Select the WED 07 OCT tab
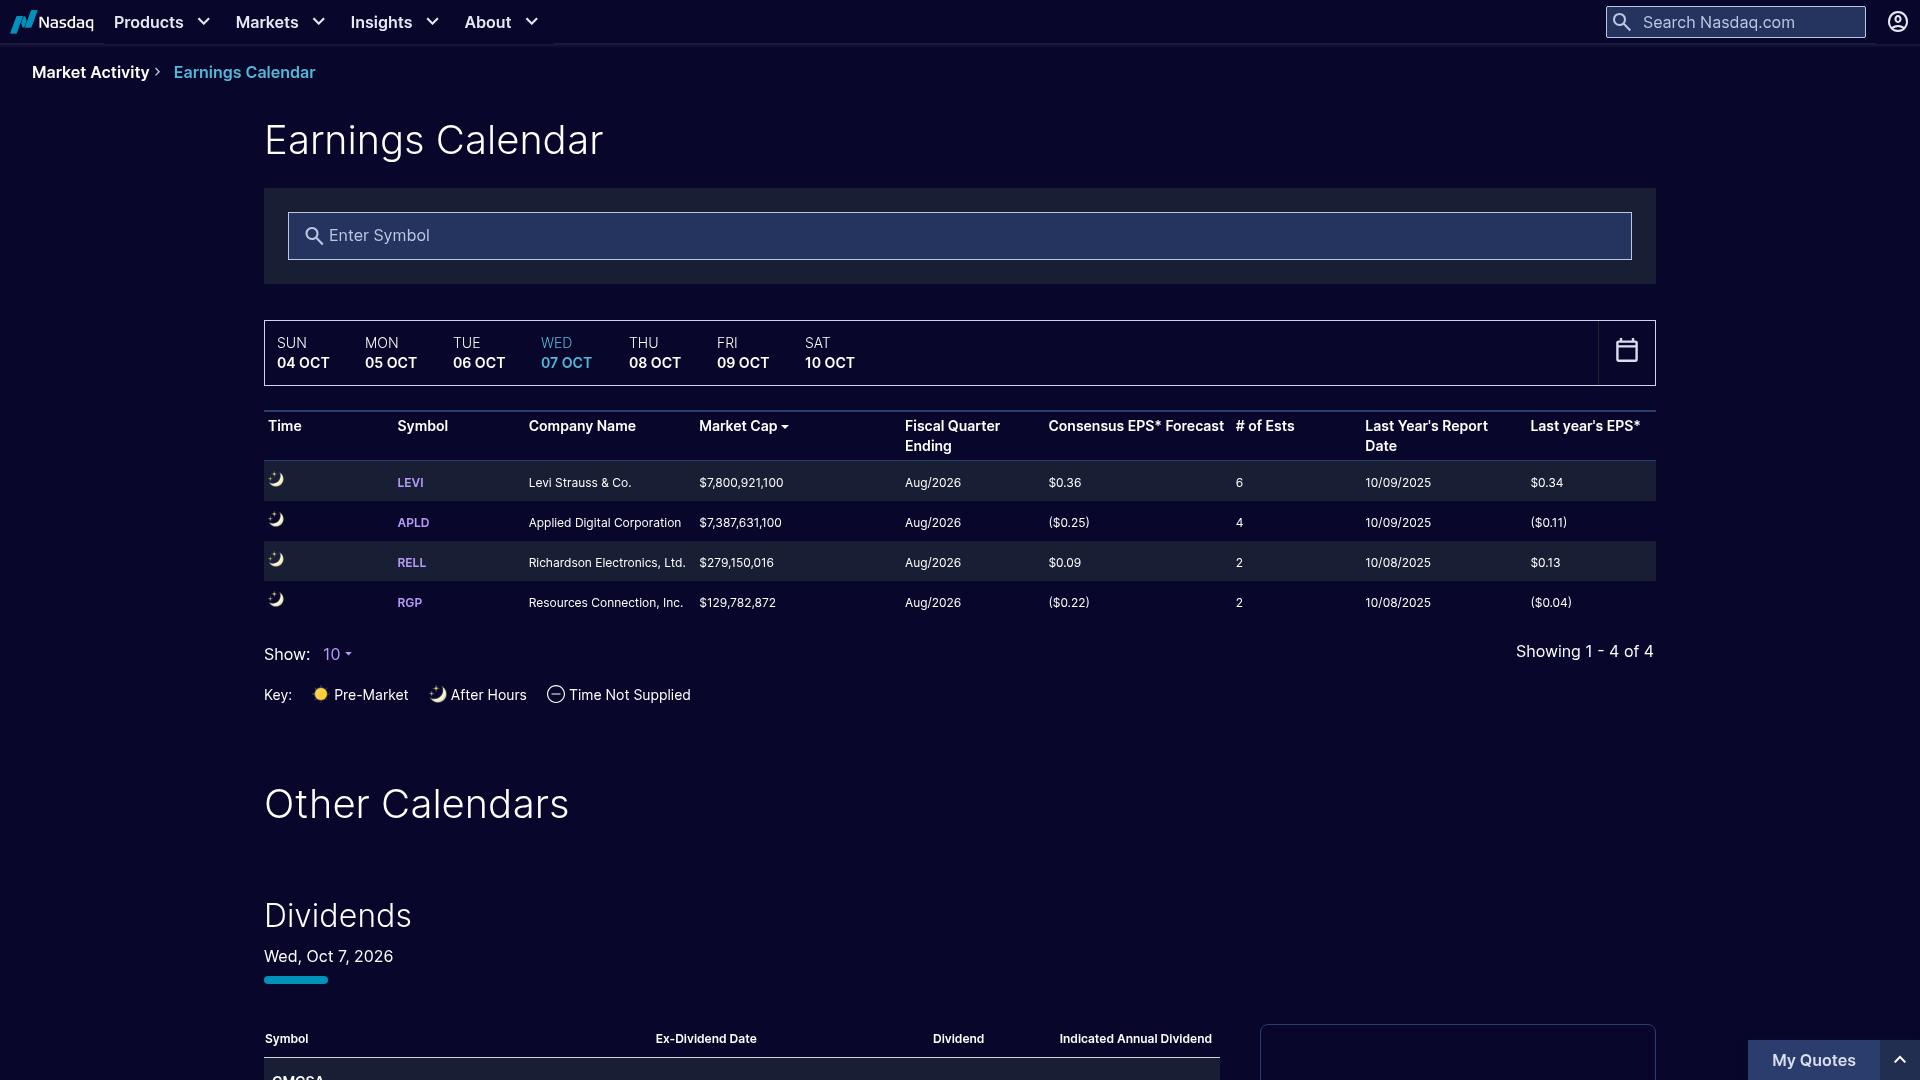1920x1080 pixels. (566, 353)
